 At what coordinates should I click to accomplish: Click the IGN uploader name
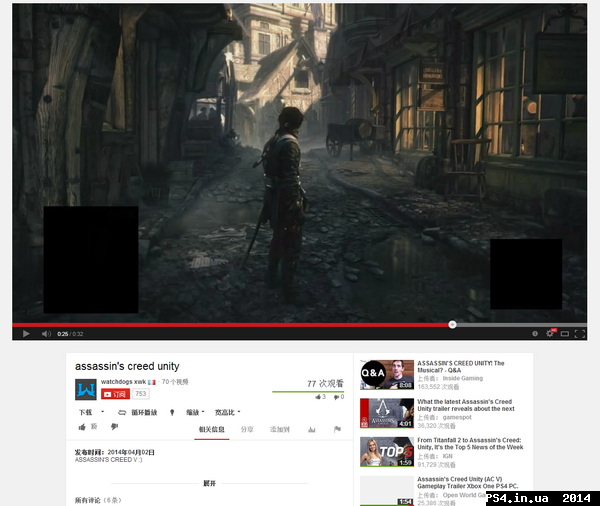[x=447, y=456]
